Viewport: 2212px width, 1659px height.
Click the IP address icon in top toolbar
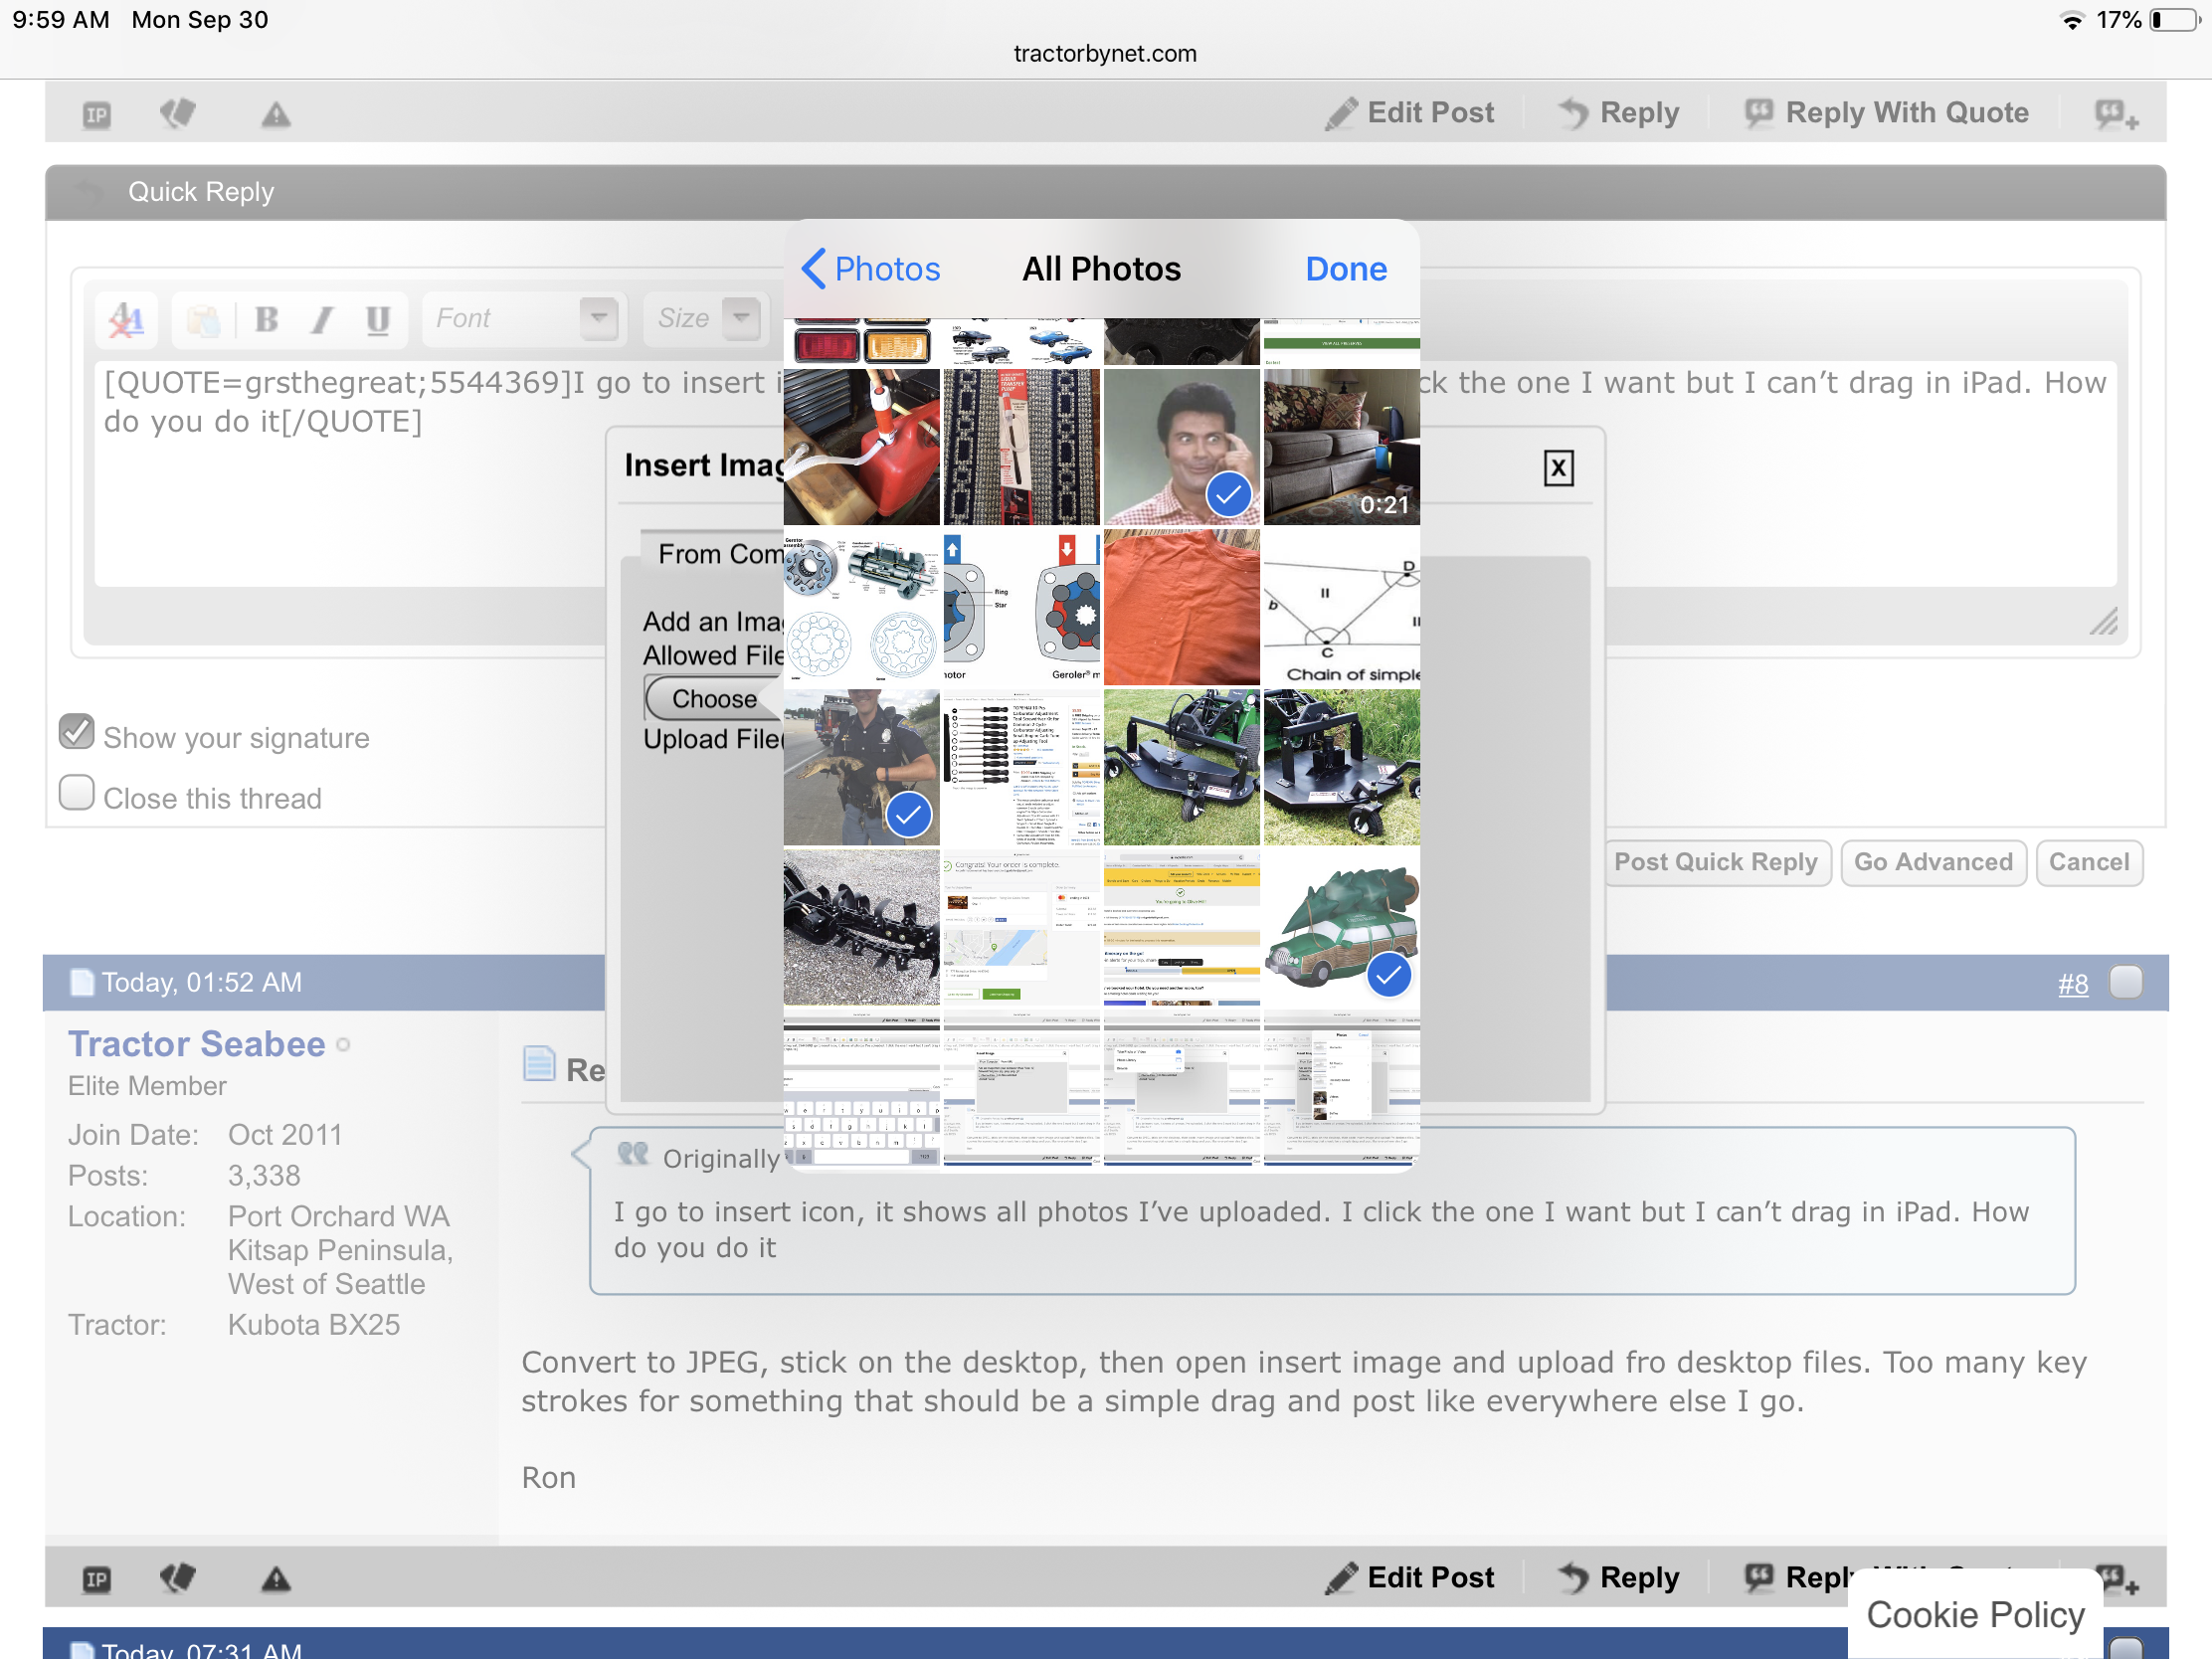click(96, 115)
